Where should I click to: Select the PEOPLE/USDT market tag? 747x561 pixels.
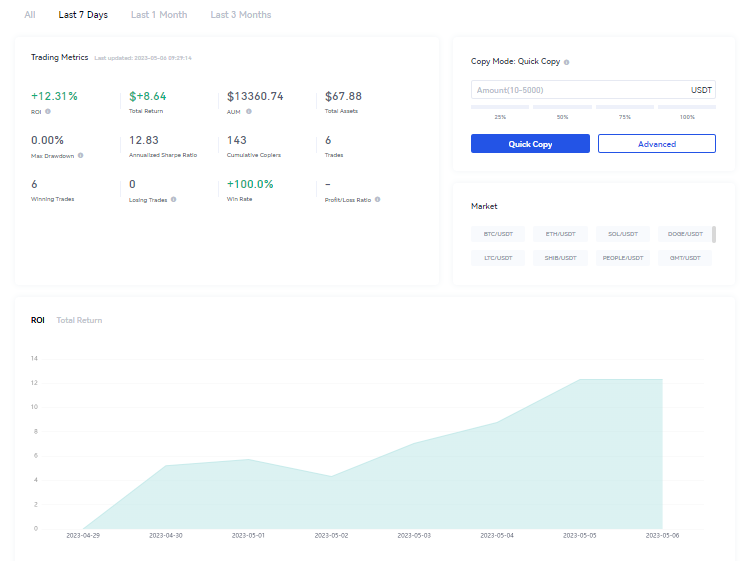(623, 258)
